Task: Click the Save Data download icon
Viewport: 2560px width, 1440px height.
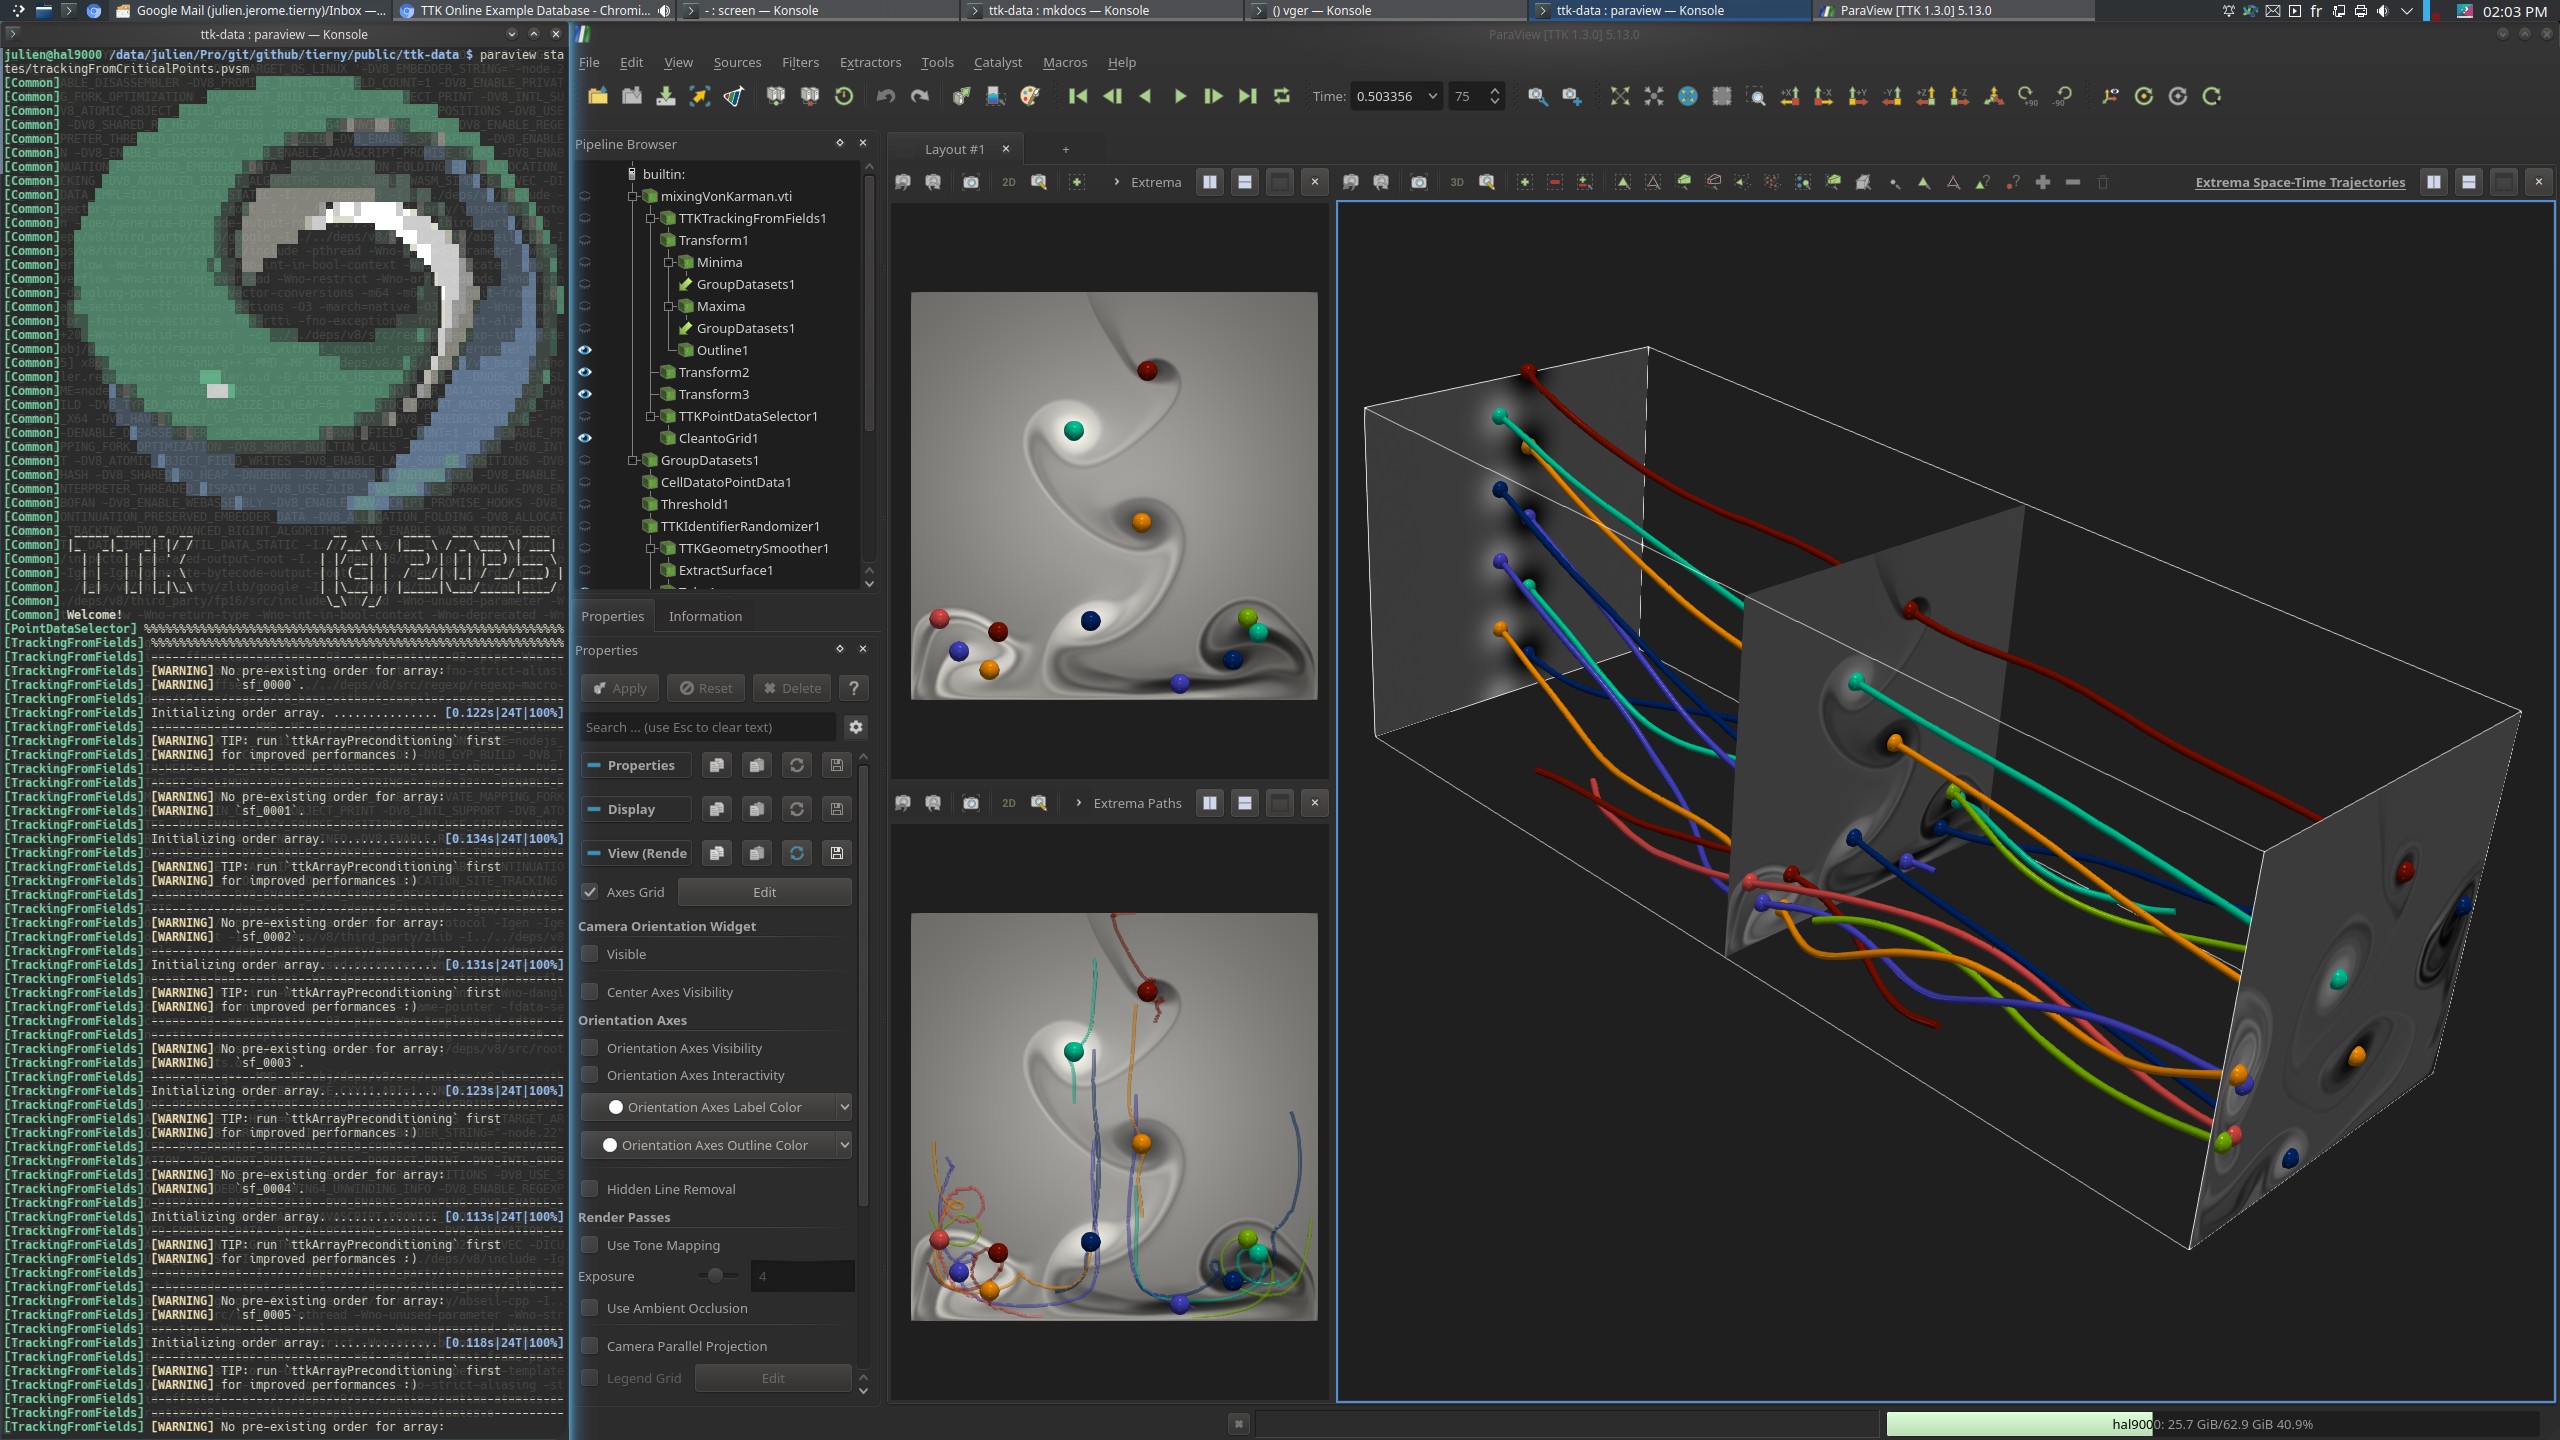Action: pos(666,96)
